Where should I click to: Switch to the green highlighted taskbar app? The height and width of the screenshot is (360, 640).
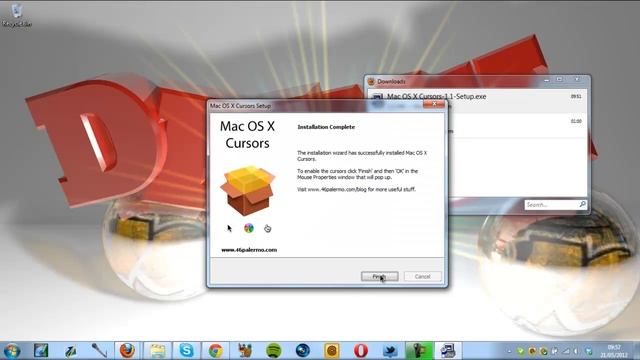point(419,351)
